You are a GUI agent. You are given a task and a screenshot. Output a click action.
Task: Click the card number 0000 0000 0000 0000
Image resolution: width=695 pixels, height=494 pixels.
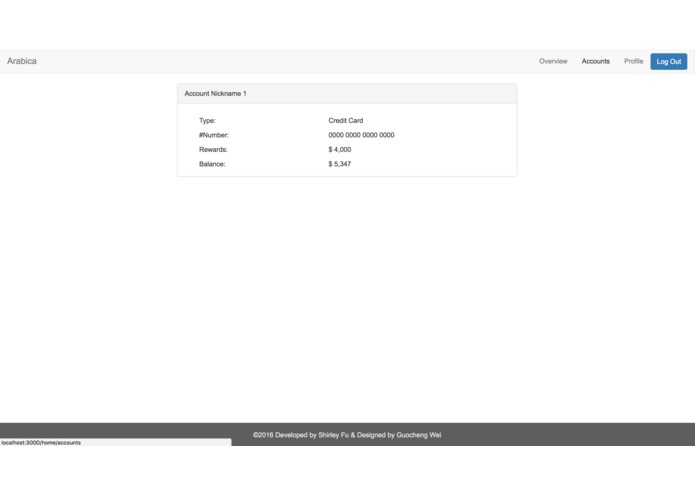click(x=361, y=135)
